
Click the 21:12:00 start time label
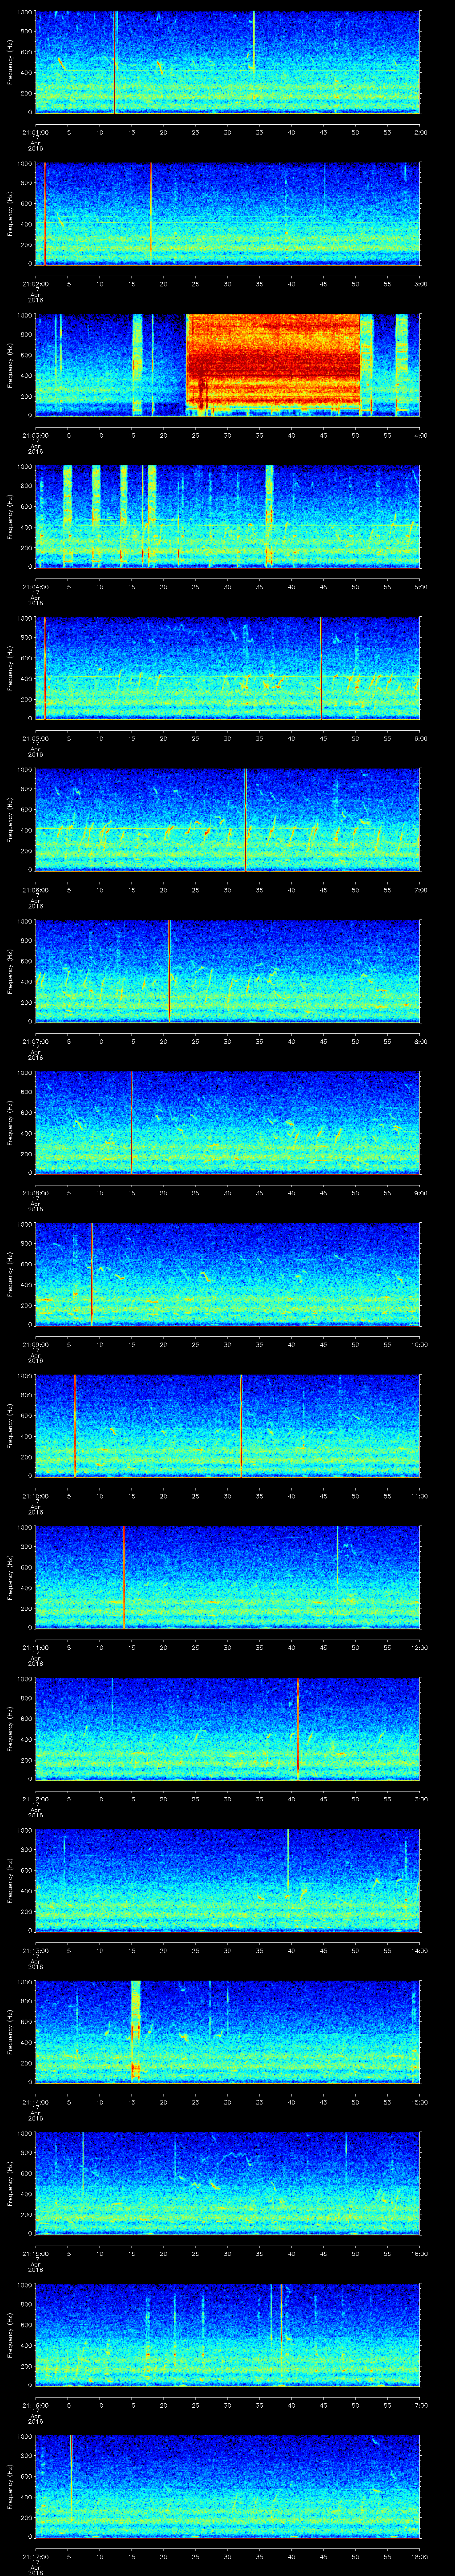(35, 1799)
